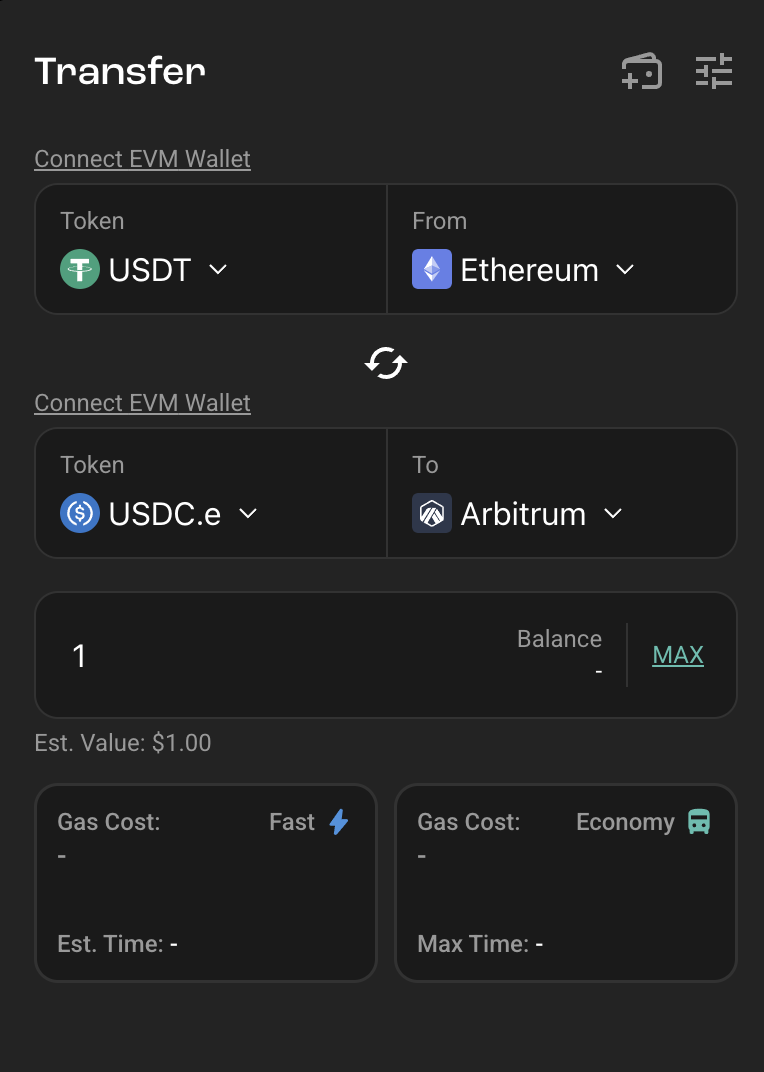Screen dimensions: 764x1072
Task: Select the Economy gas cost option
Action: tap(566, 883)
